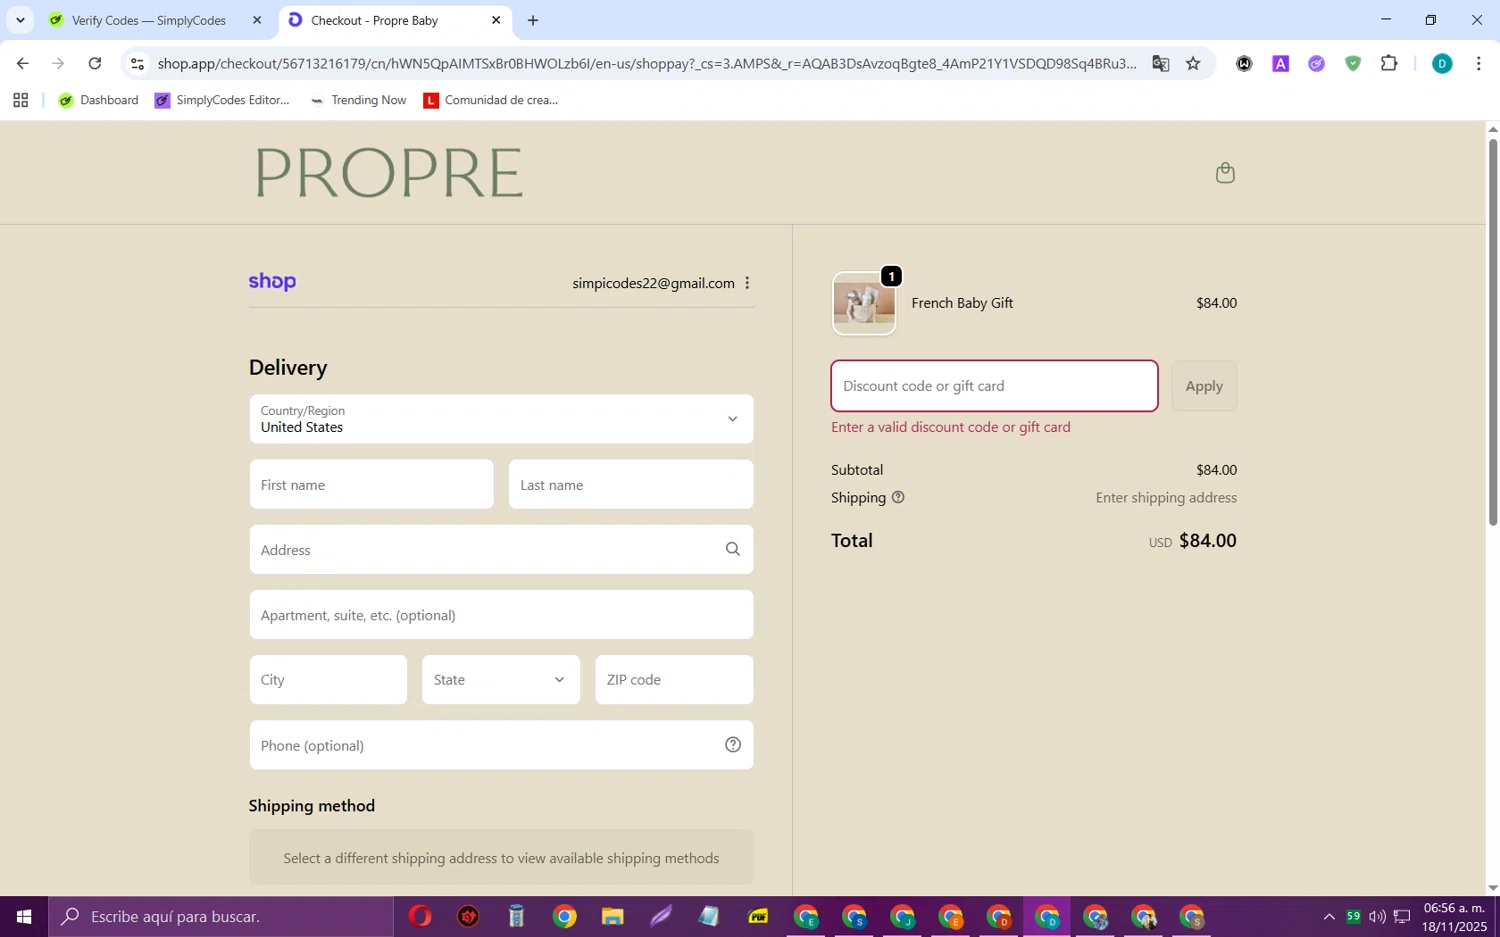Open the tab search dropdown arrow

[x=20, y=20]
